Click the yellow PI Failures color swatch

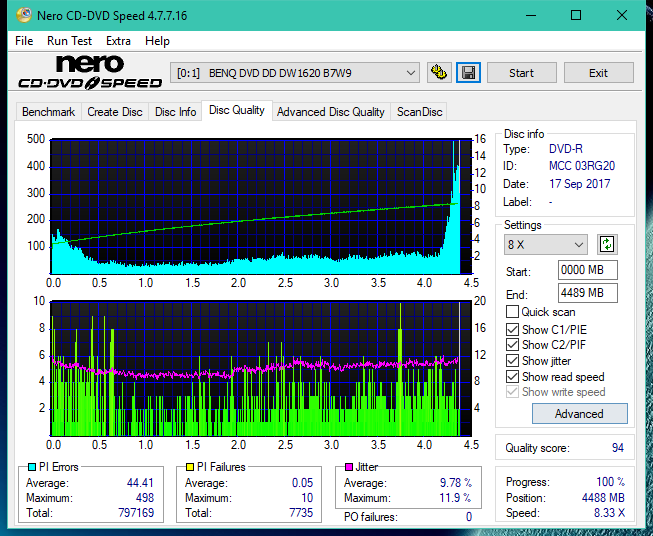click(x=190, y=467)
